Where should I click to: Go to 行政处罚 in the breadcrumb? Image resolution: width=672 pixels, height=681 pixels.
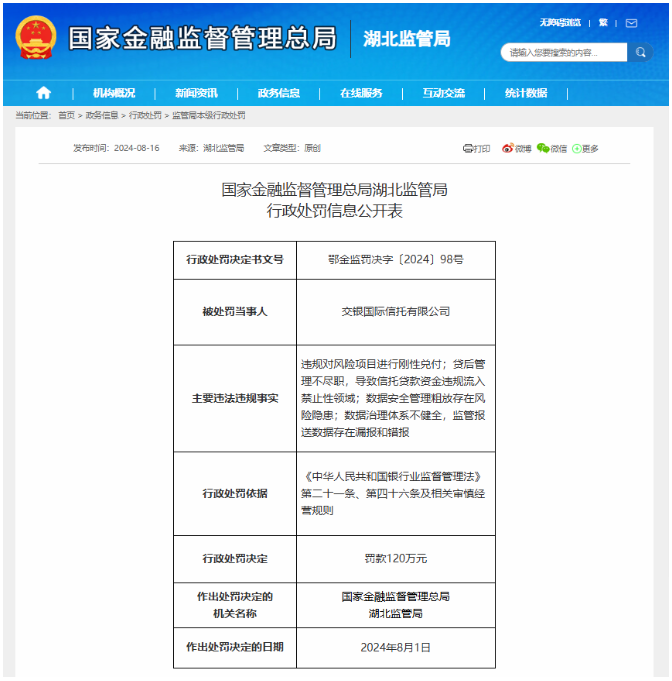(x=145, y=115)
